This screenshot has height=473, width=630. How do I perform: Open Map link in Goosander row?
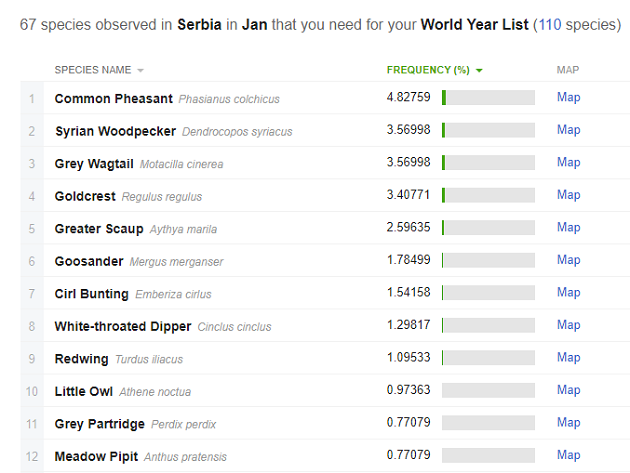click(569, 260)
